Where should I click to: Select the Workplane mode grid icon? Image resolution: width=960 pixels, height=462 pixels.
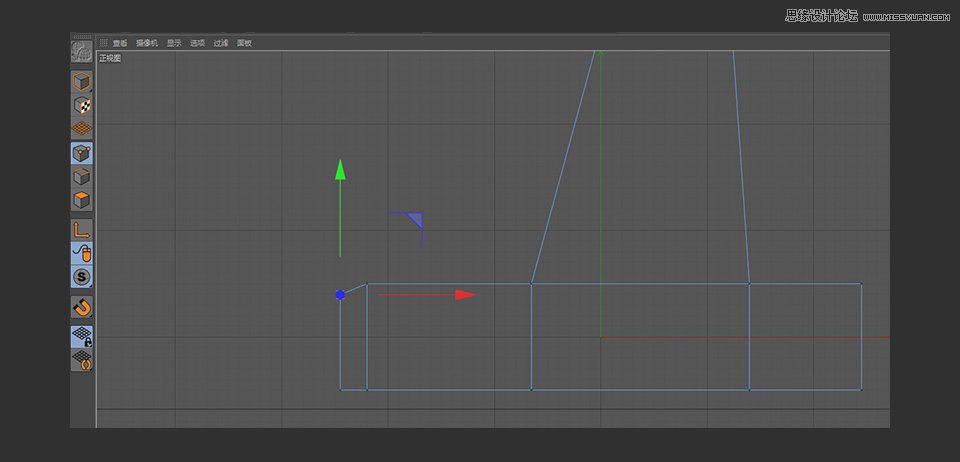click(x=81, y=128)
